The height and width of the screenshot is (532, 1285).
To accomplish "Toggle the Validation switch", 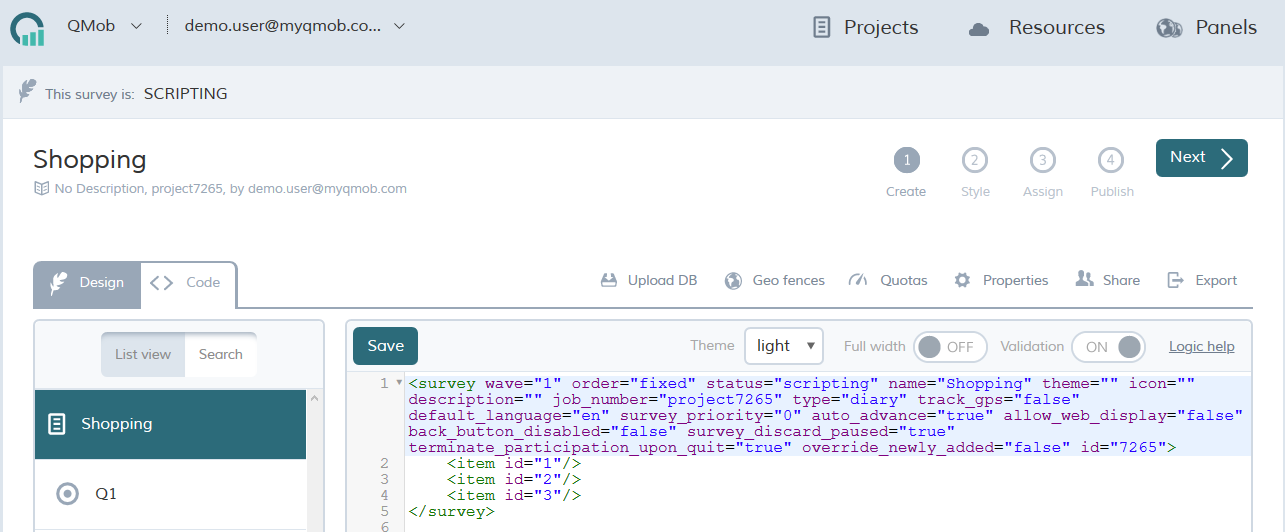I will click(1108, 347).
